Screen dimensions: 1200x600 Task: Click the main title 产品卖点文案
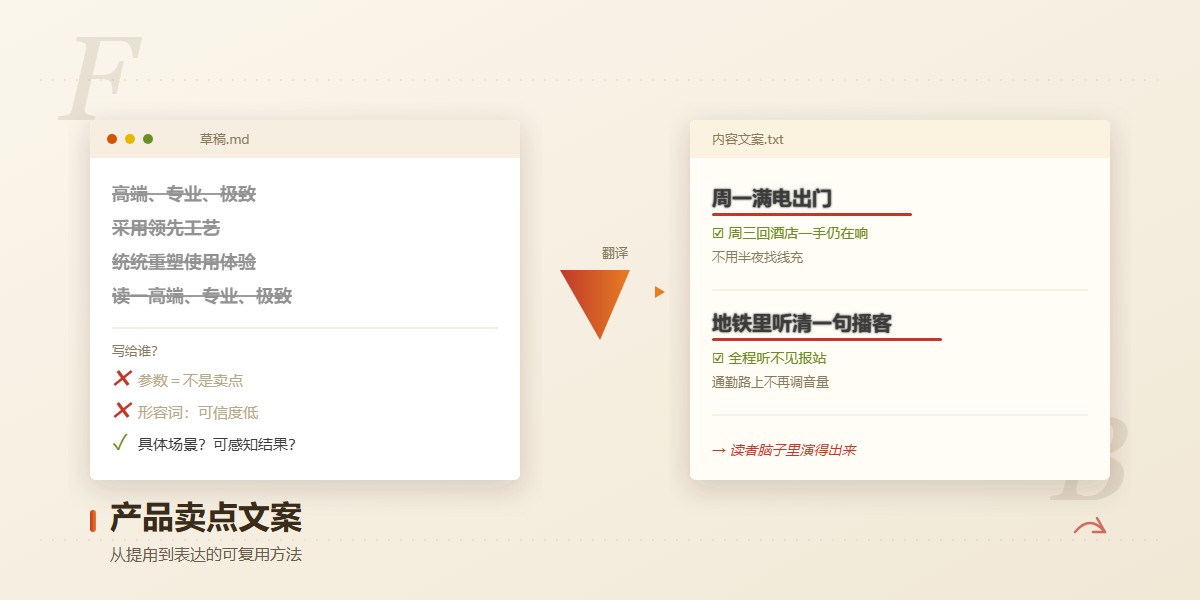[x=206, y=518]
